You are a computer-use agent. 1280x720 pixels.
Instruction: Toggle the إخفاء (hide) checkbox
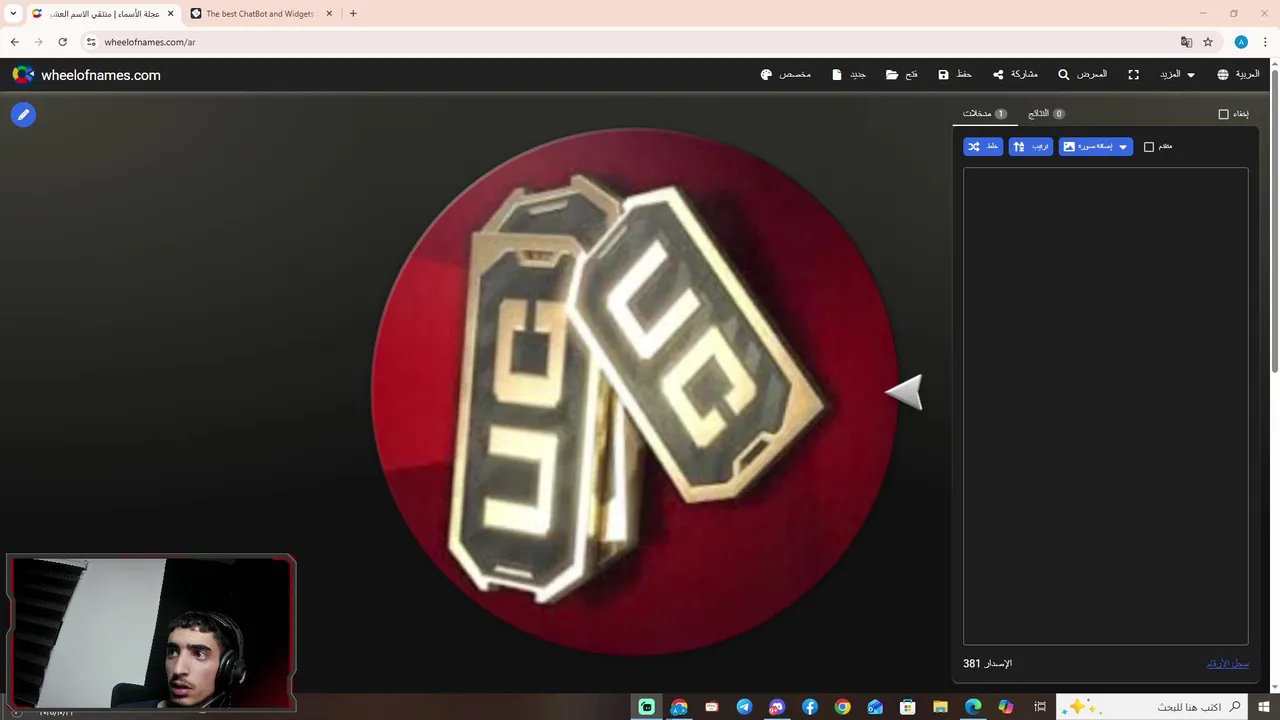(x=1223, y=114)
